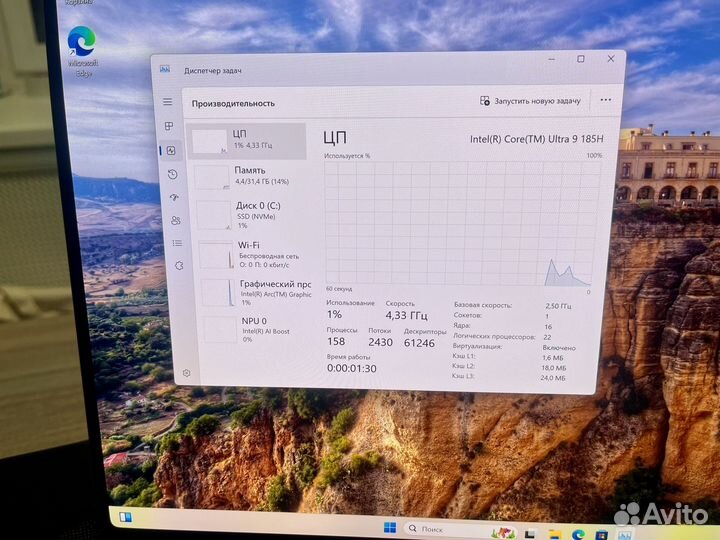Close the Task Manager window
Image resolution: width=720 pixels, height=540 pixels.
(x=611, y=58)
